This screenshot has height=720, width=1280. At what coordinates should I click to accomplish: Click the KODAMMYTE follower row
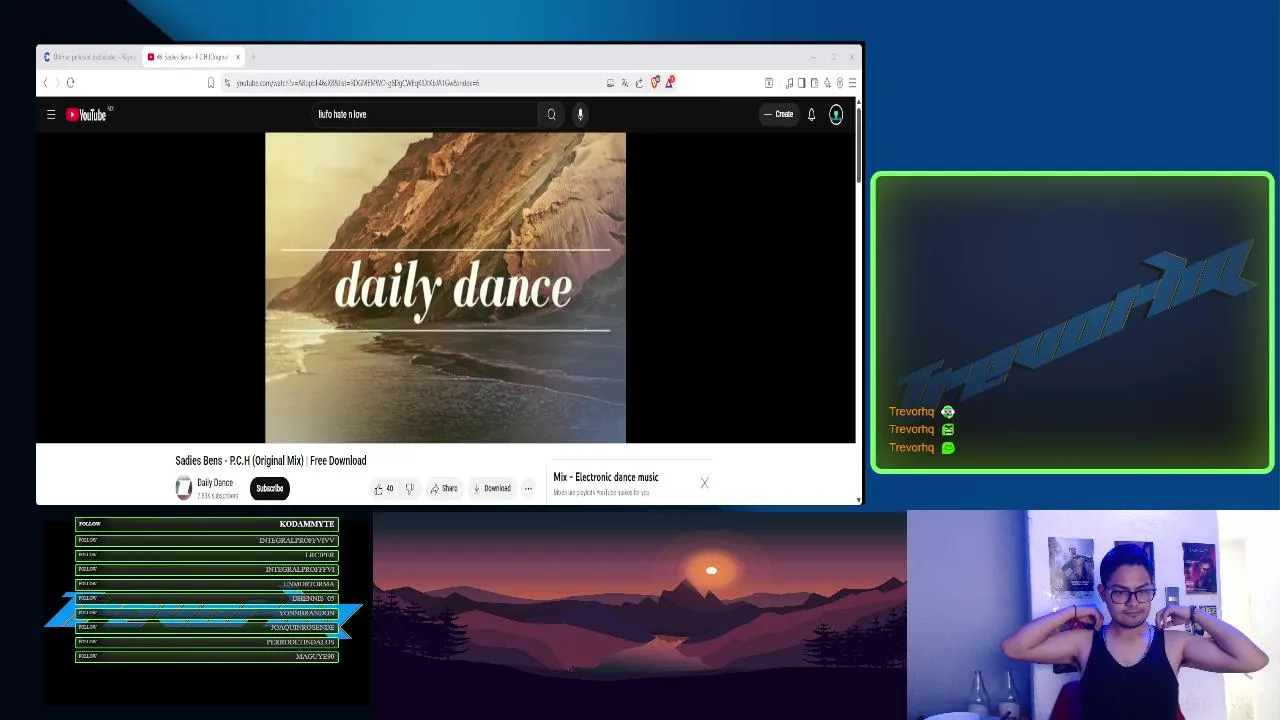pos(207,524)
